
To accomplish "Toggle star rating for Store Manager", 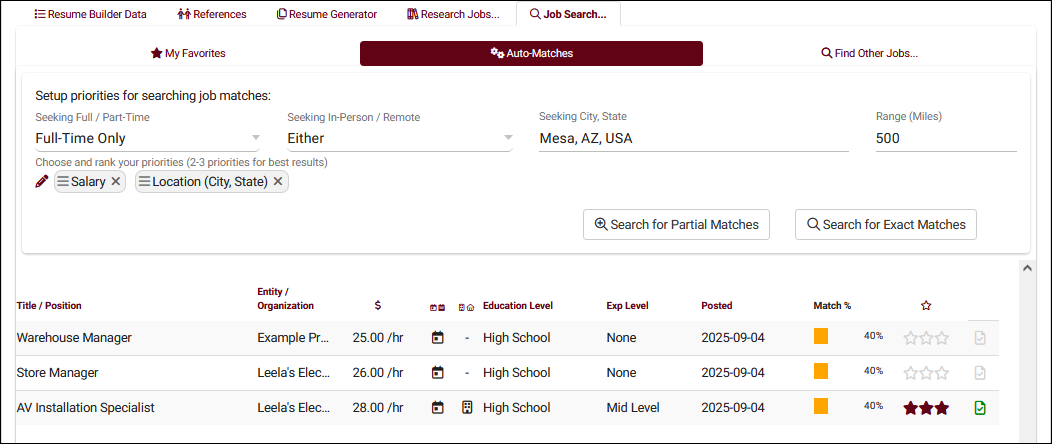I will pos(926,373).
